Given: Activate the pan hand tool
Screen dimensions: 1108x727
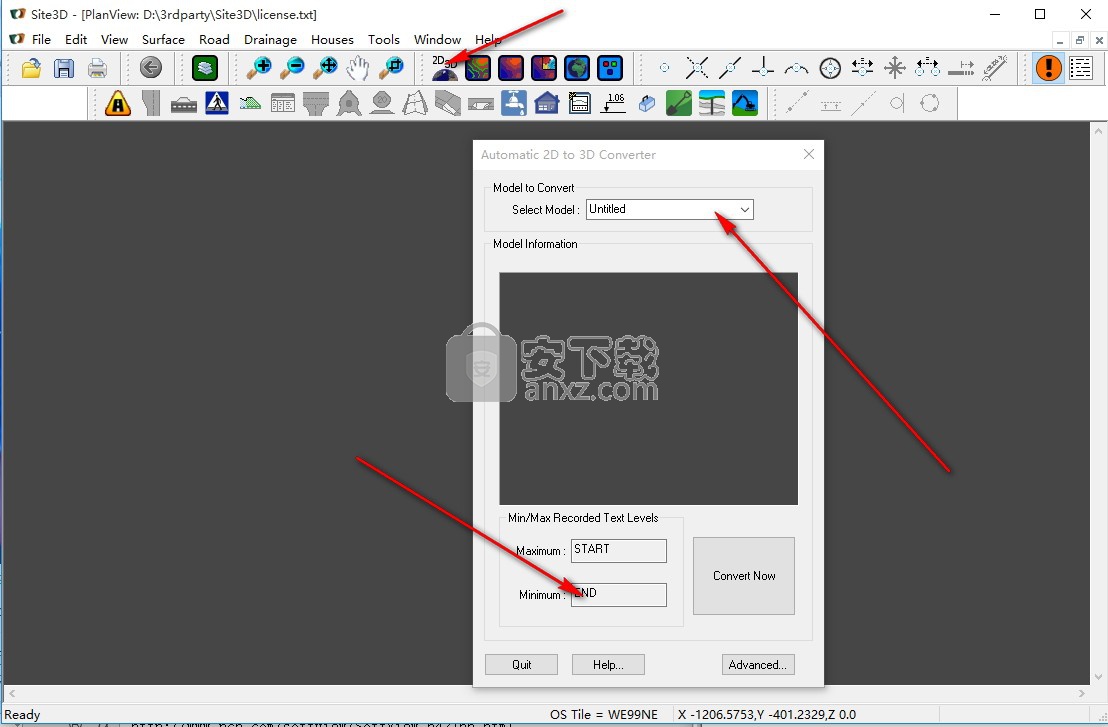Looking at the screenshot, I should (358, 68).
